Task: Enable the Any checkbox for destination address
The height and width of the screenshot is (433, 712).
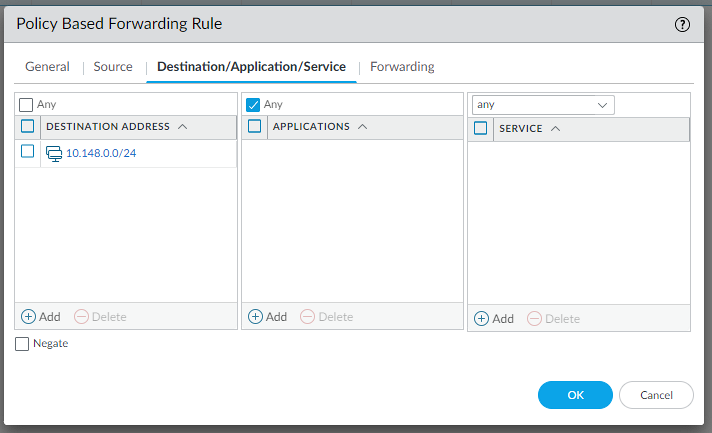Action: (26, 104)
